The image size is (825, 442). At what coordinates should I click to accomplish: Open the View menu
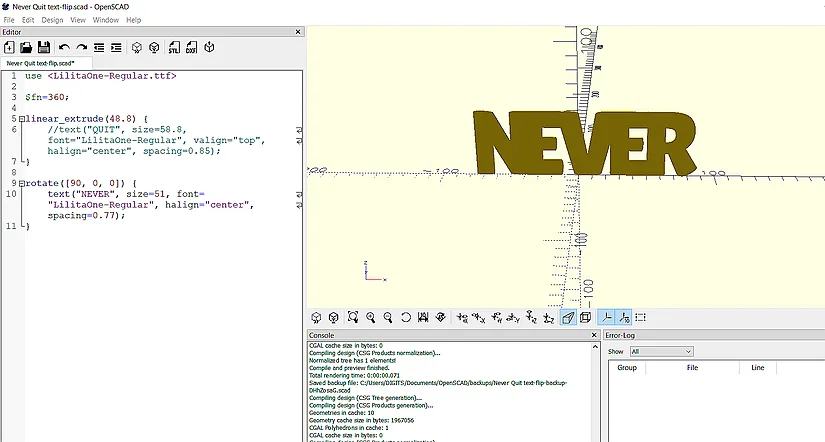(x=78, y=20)
